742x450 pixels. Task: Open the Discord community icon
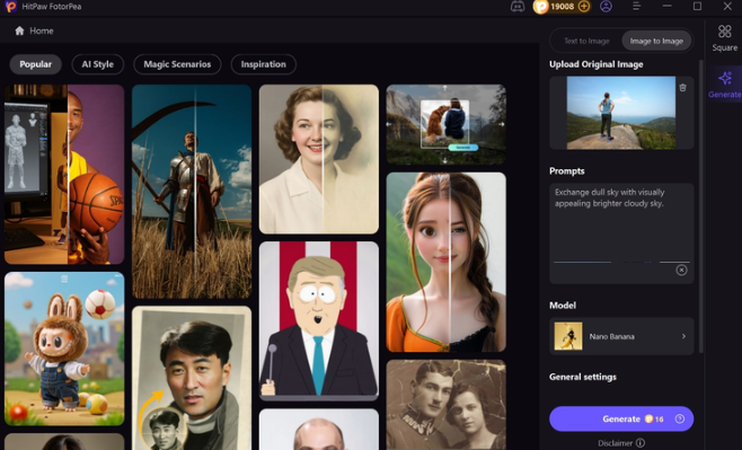pos(517,7)
